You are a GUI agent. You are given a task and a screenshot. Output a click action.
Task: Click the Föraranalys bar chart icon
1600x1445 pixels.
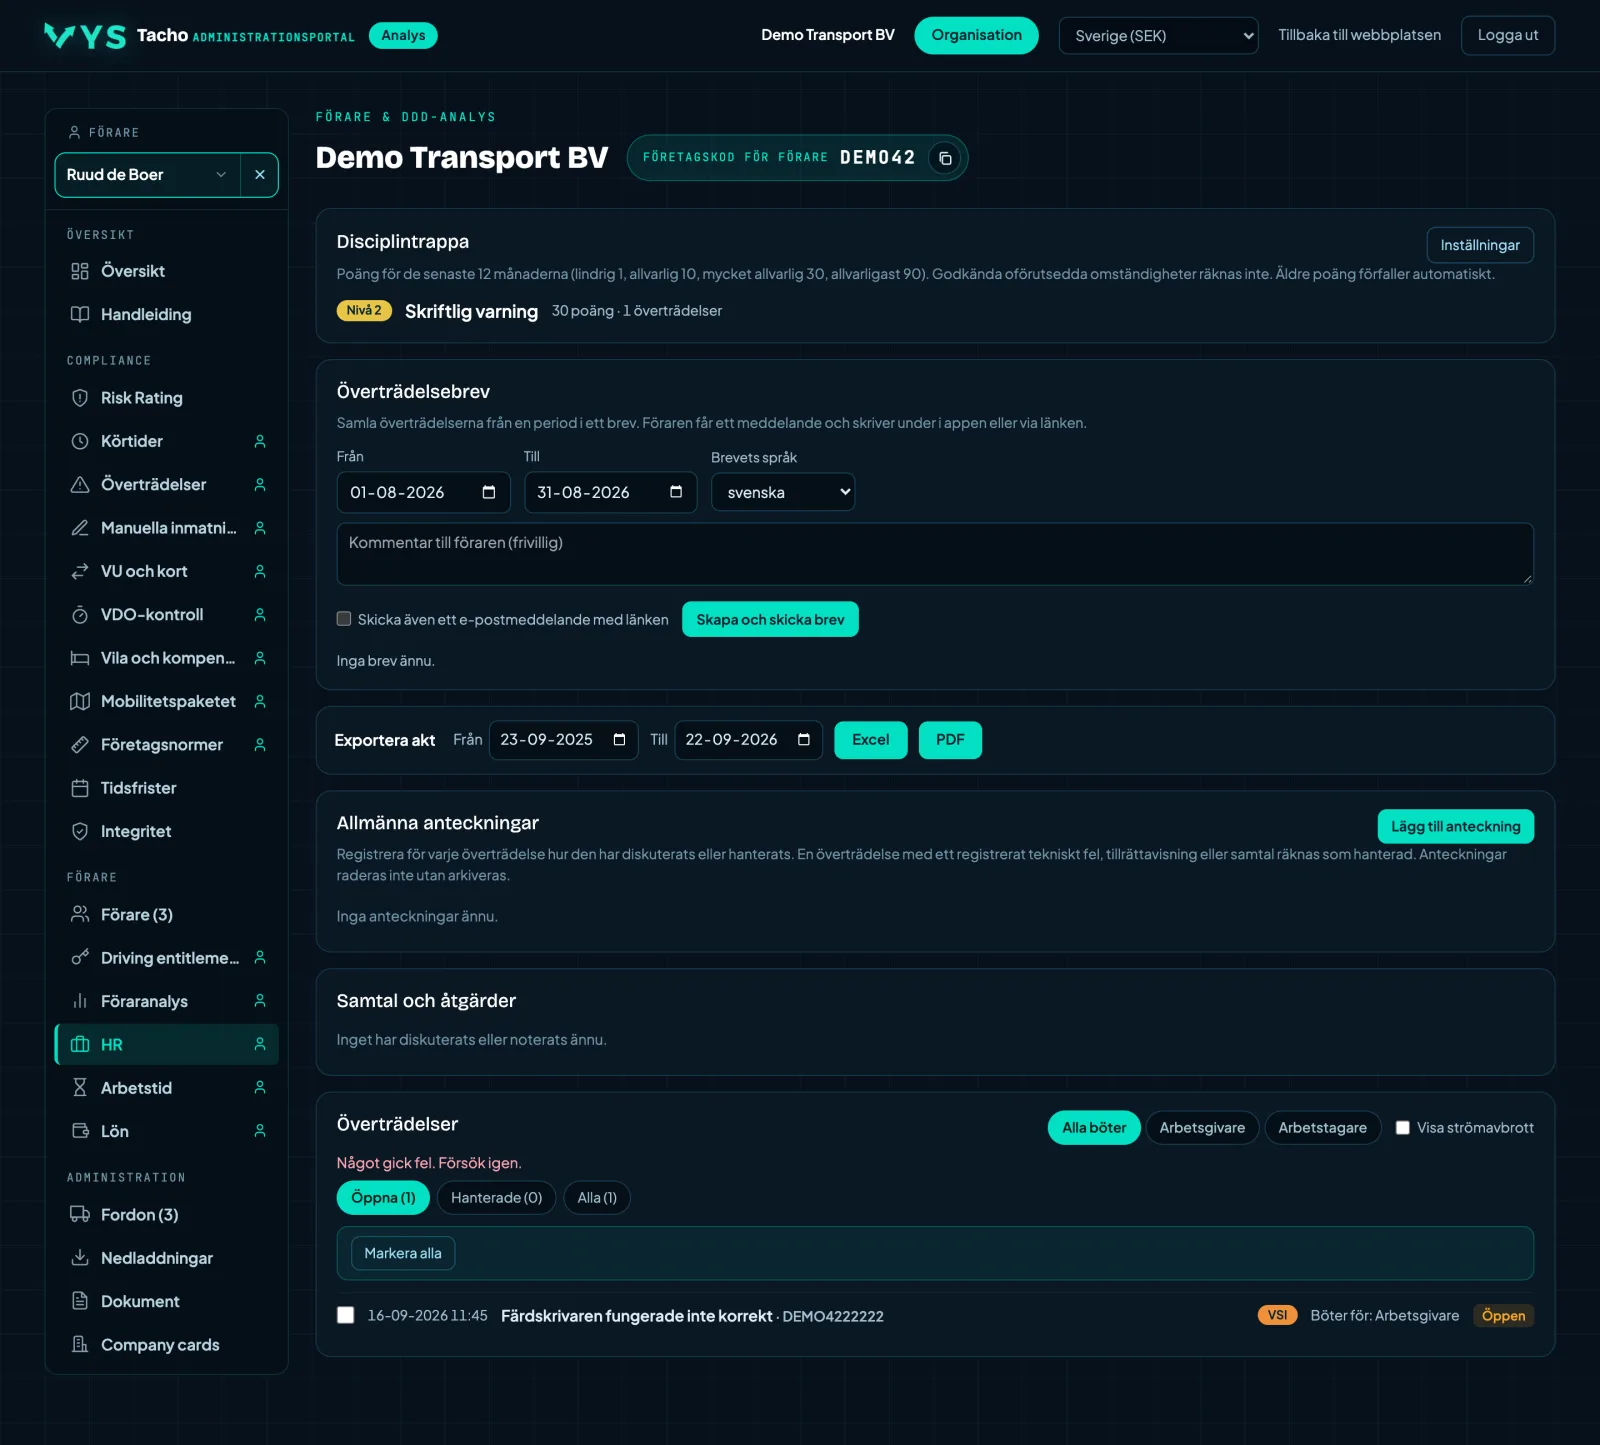coord(80,1001)
